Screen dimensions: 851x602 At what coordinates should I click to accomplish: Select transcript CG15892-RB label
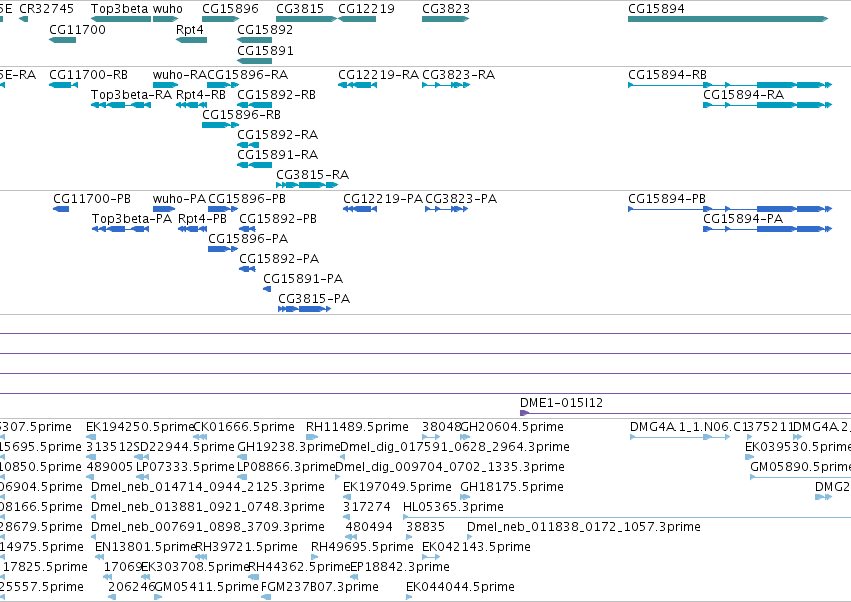[276, 95]
